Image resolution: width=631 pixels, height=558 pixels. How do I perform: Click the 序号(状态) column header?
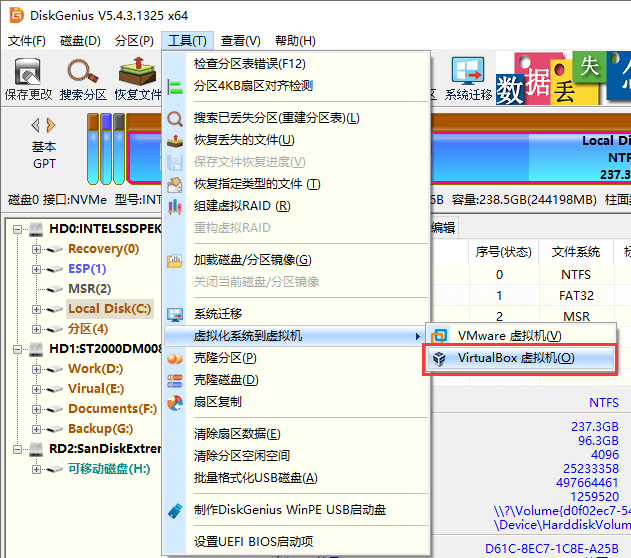pos(503,252)
